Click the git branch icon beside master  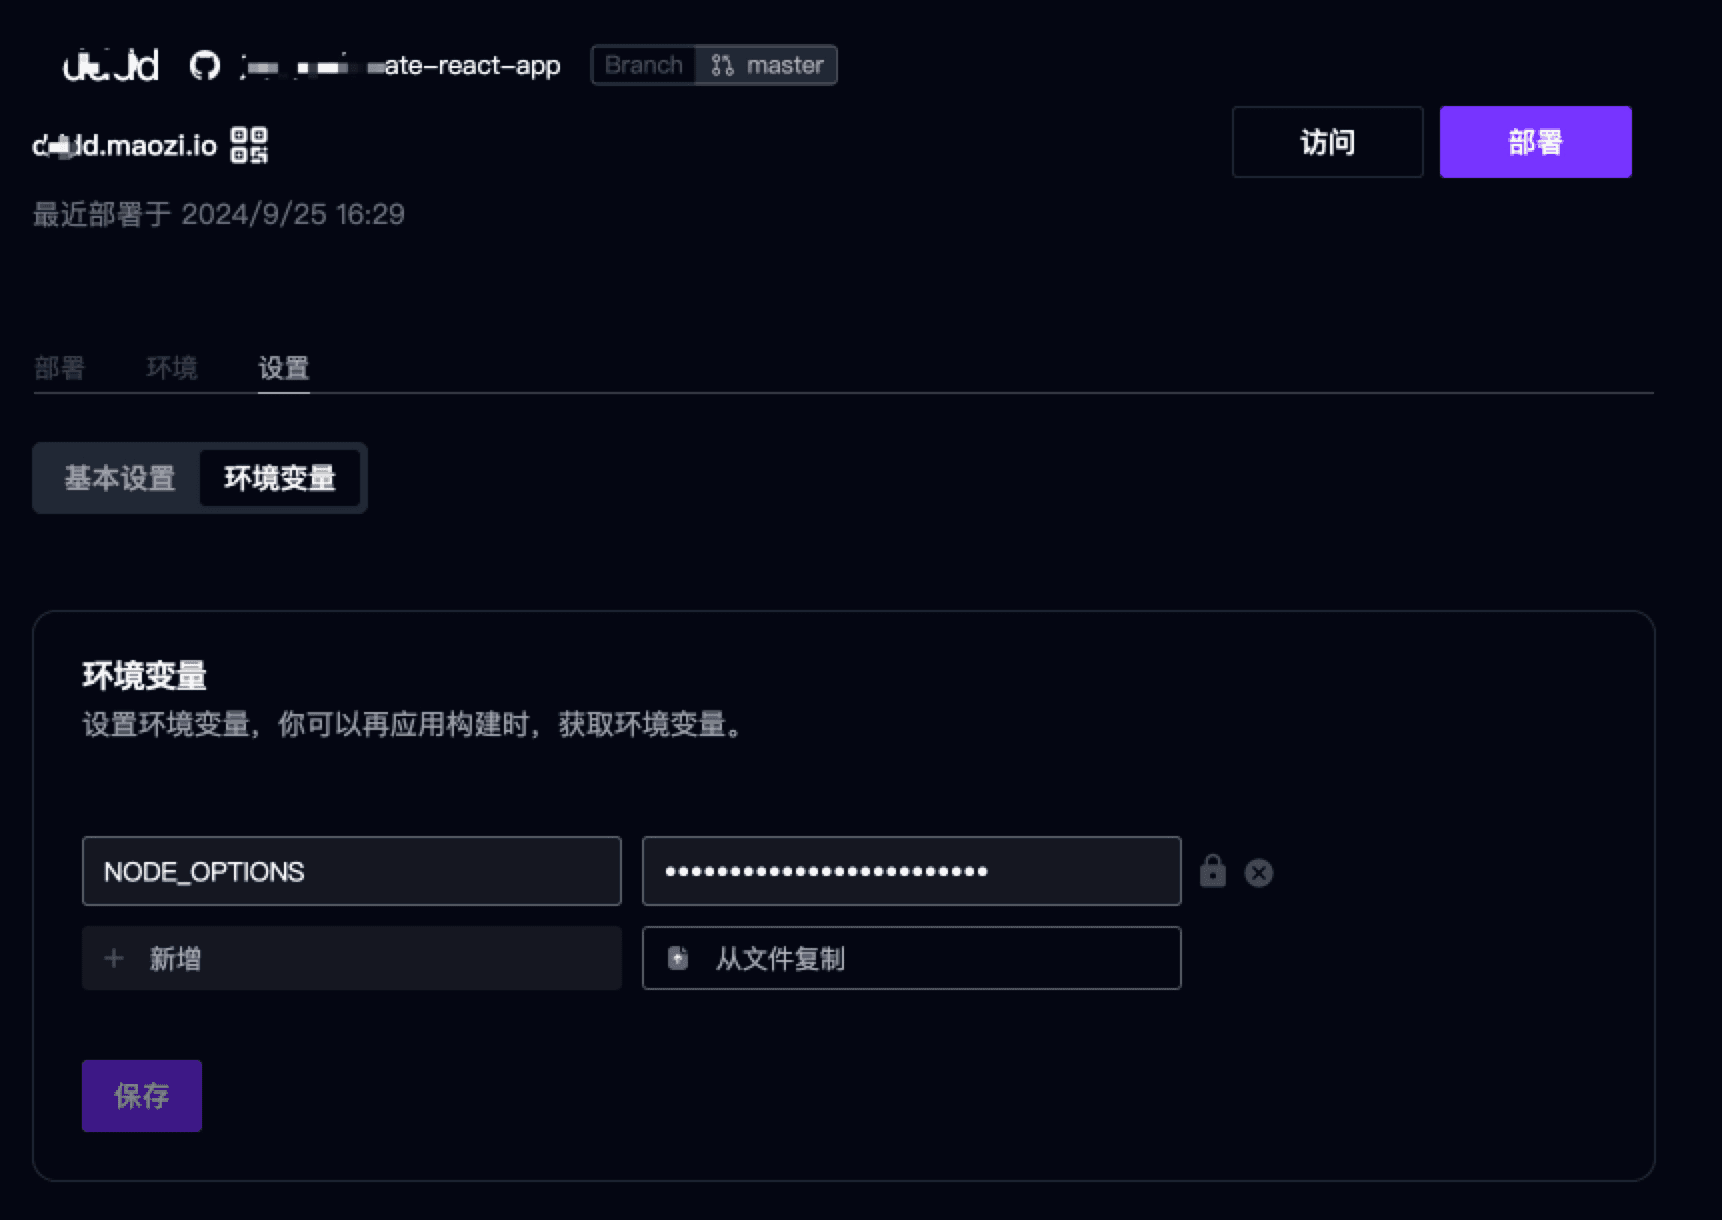[722, 66]
